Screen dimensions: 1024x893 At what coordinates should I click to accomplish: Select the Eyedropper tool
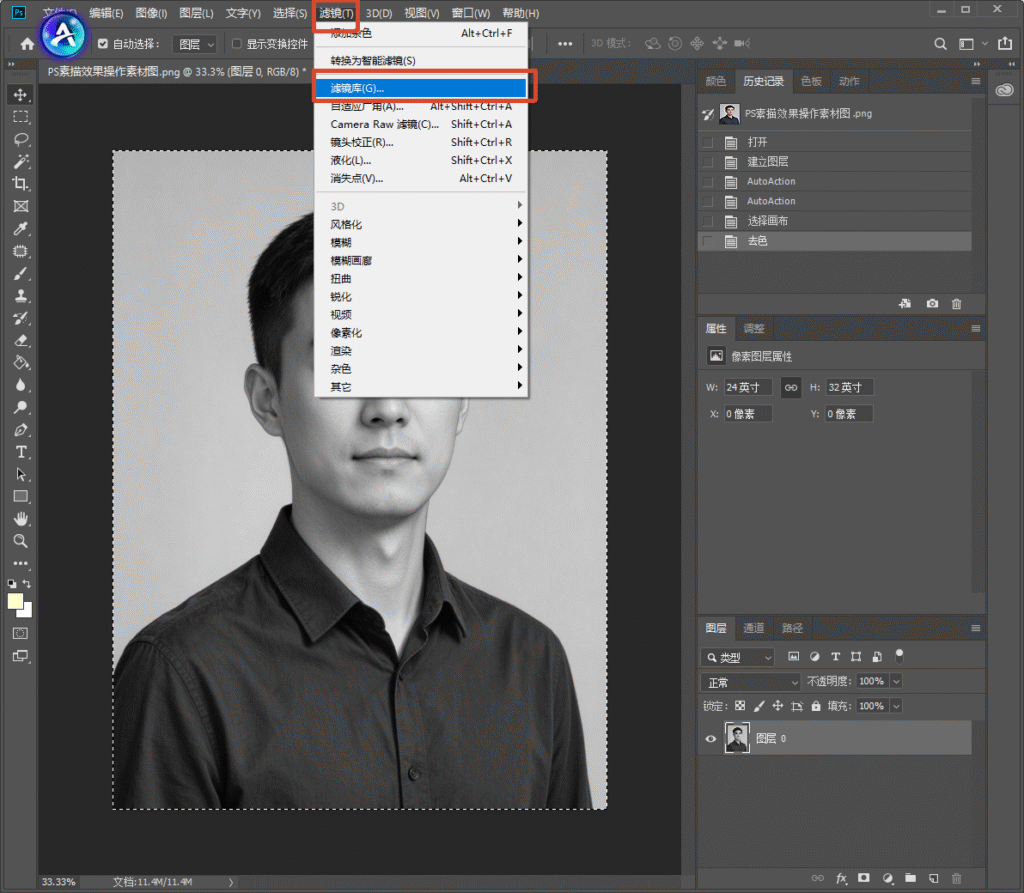point(20,229)
